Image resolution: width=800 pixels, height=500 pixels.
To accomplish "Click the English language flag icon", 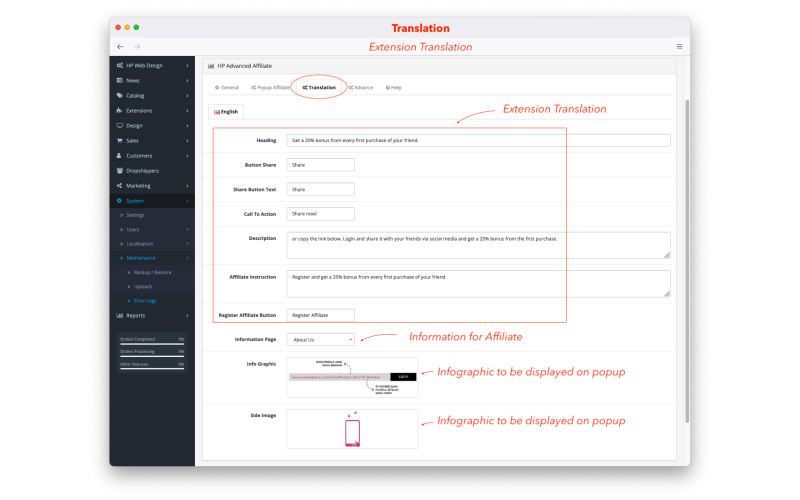I will point(217,112).
